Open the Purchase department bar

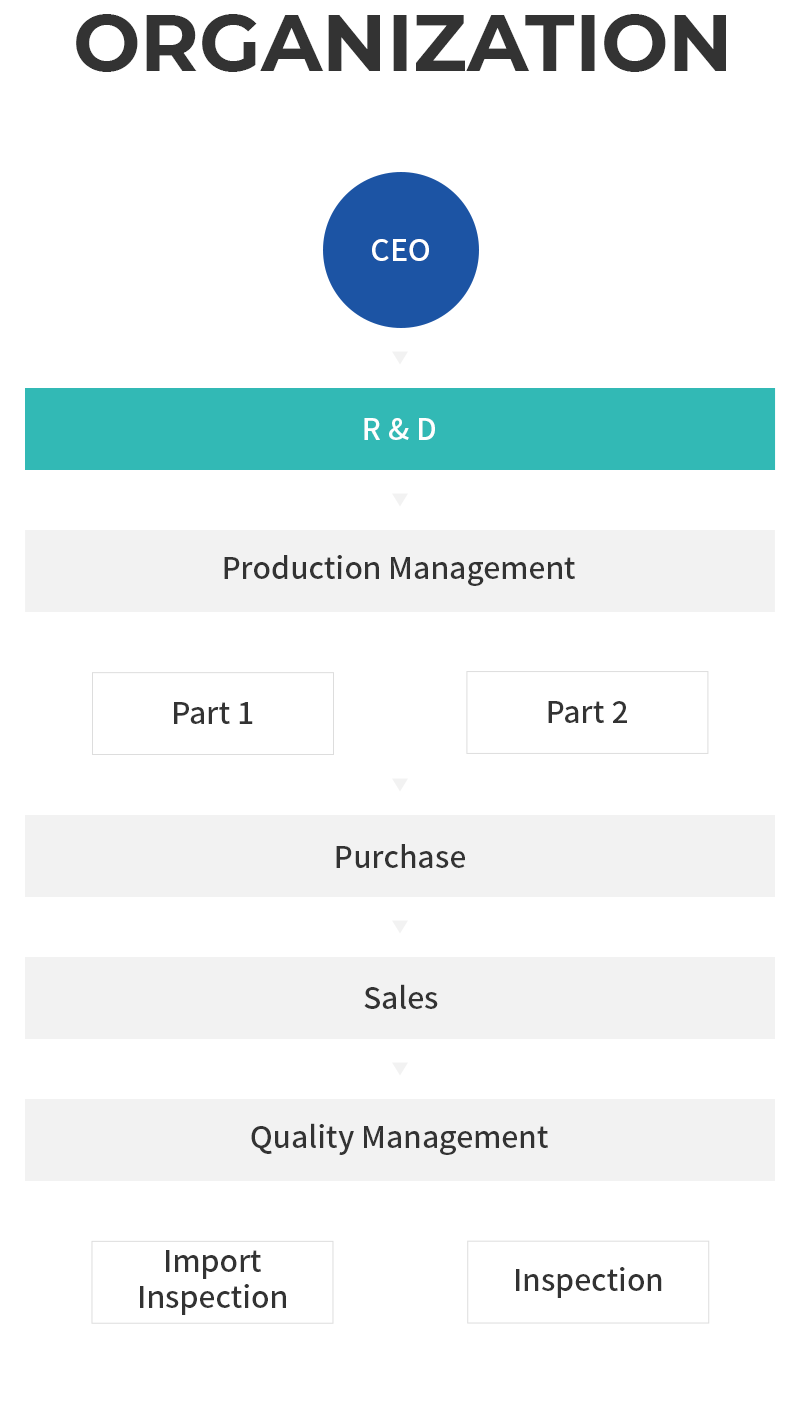400,856
